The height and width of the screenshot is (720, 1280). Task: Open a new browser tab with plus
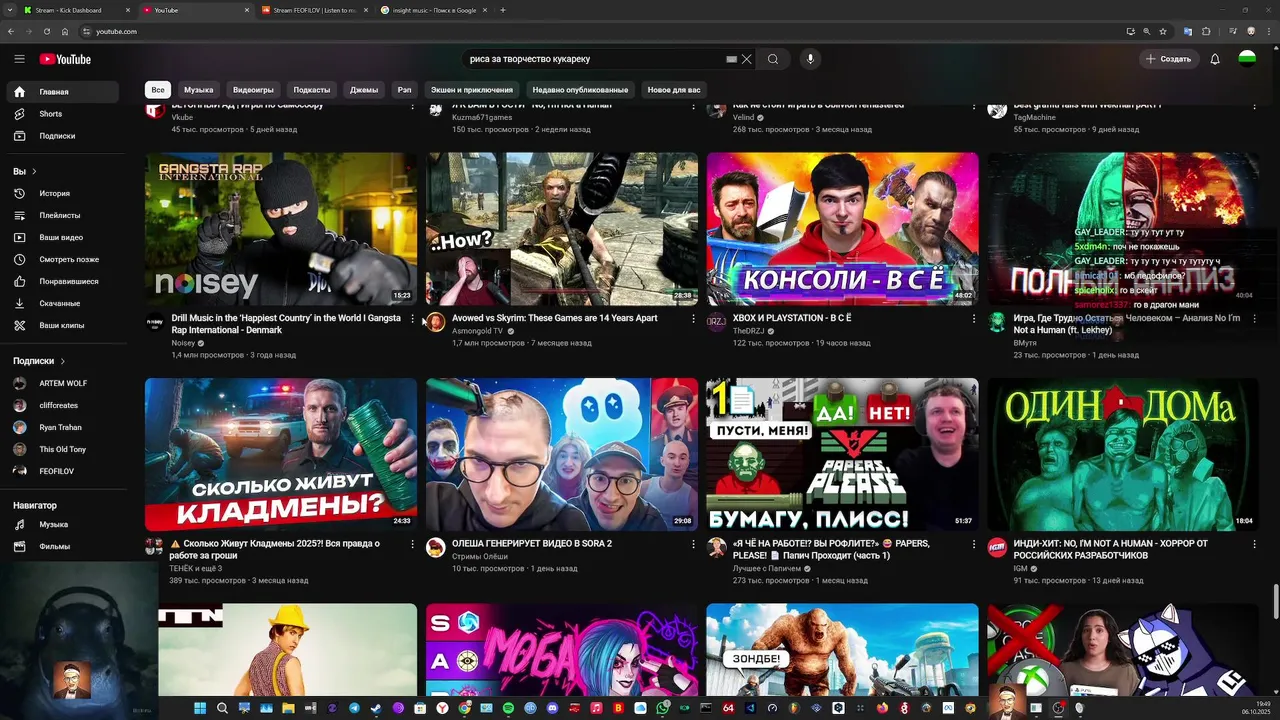[503, 10]
